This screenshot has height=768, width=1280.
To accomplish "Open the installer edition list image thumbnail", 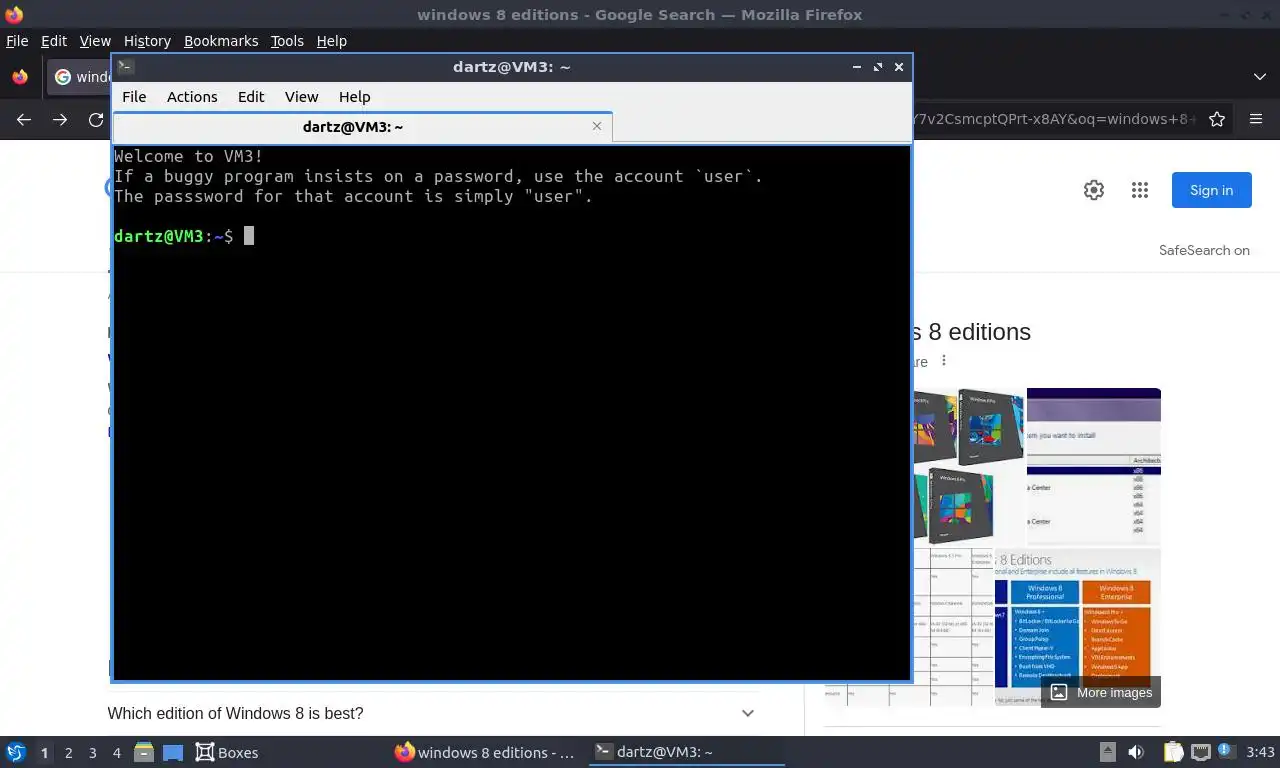I will pyautogui.click(x=1094, y=466).
